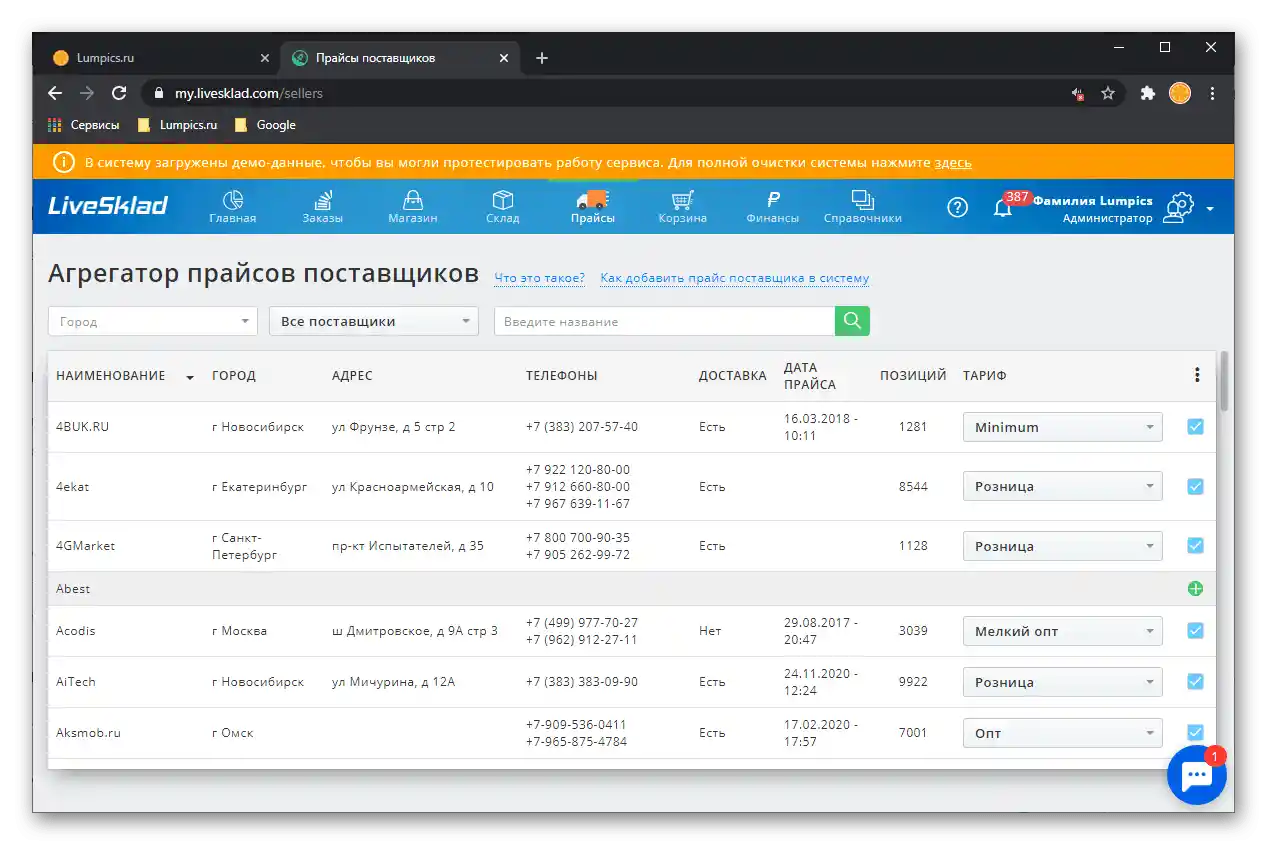This screenshot has width=1267, height=845.
Task: Open the Город filter dropdown
Action: [152, 321]
